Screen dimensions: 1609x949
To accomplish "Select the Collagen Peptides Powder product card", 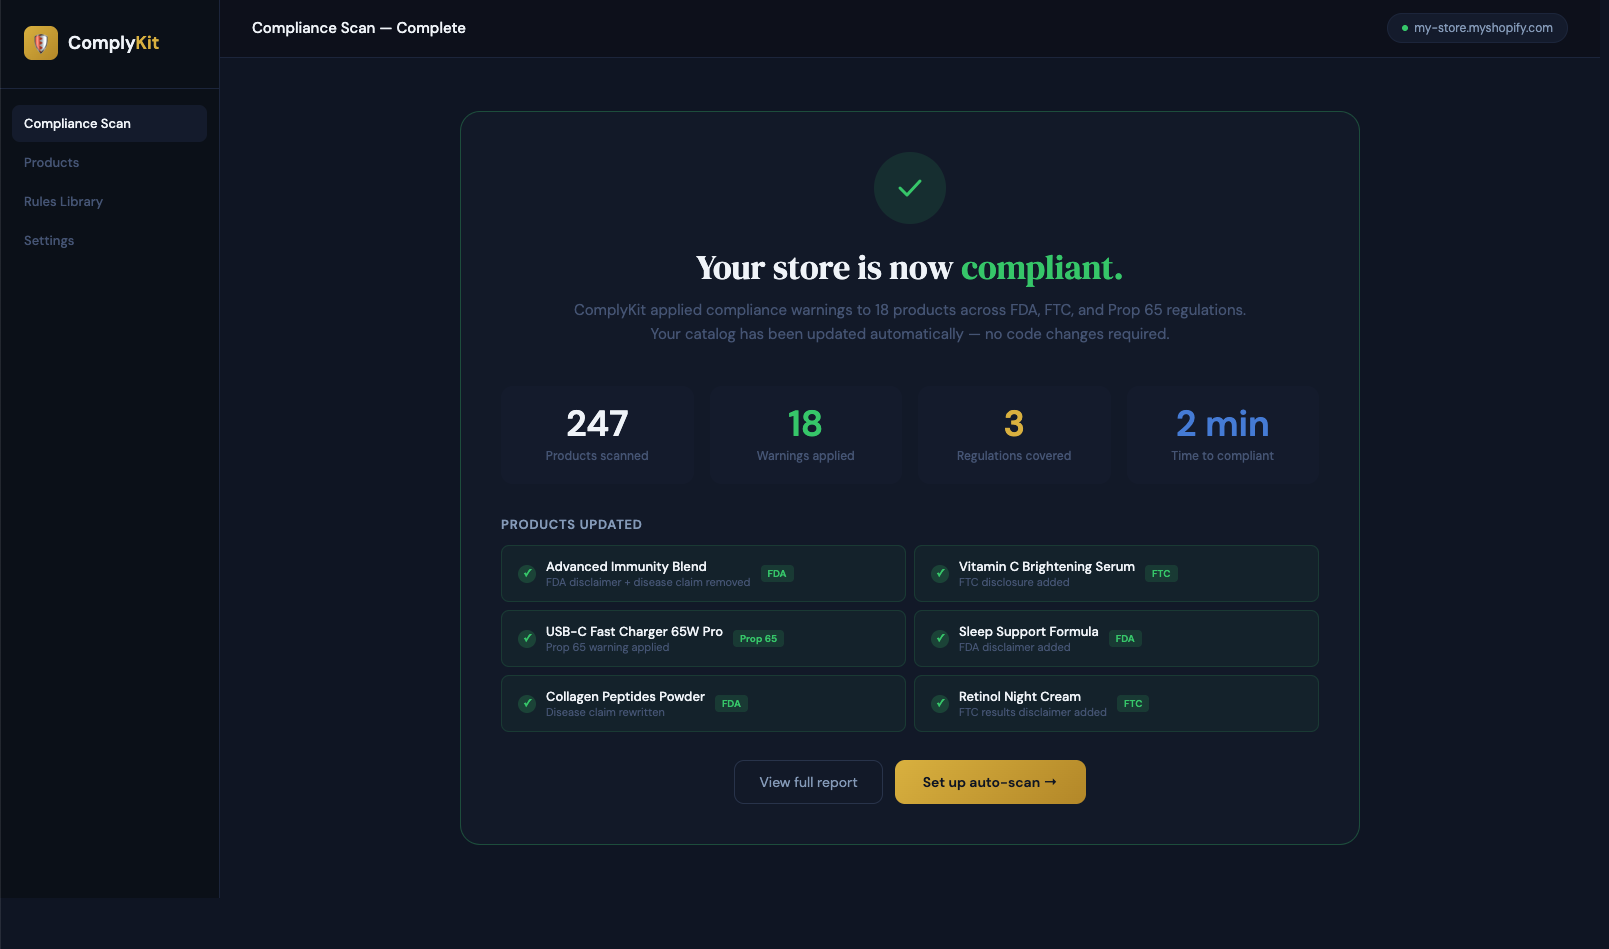I will (x=702, y=703).
